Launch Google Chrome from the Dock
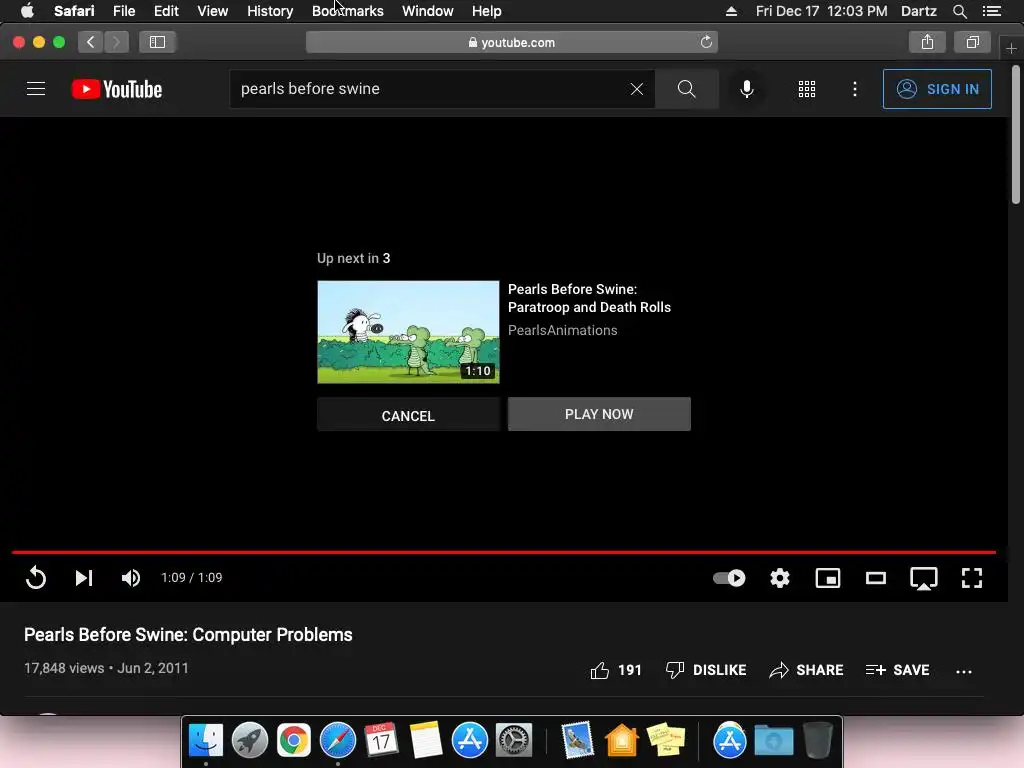This screenshot has height=768, width=1024. 294,741
